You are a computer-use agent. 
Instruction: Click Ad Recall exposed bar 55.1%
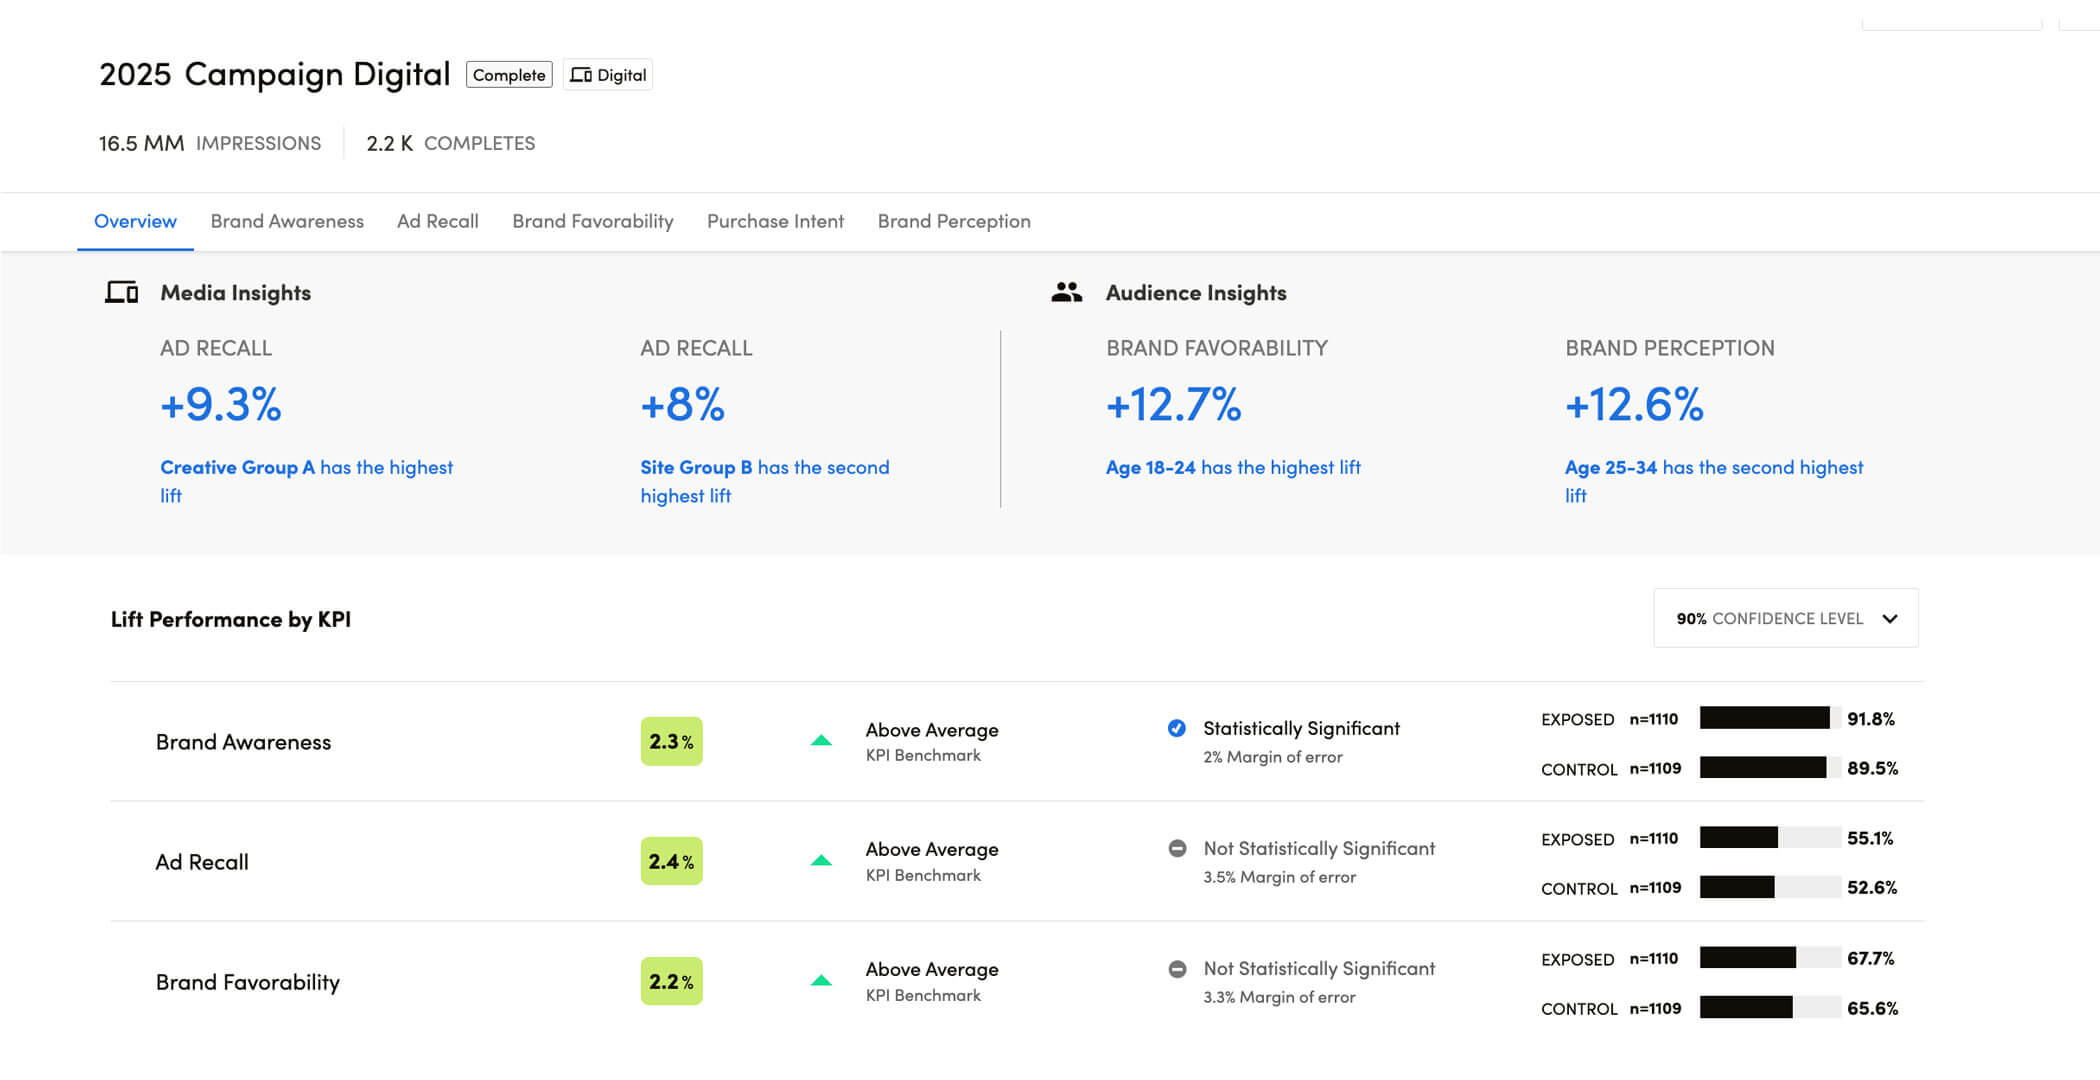[1770, 837]
